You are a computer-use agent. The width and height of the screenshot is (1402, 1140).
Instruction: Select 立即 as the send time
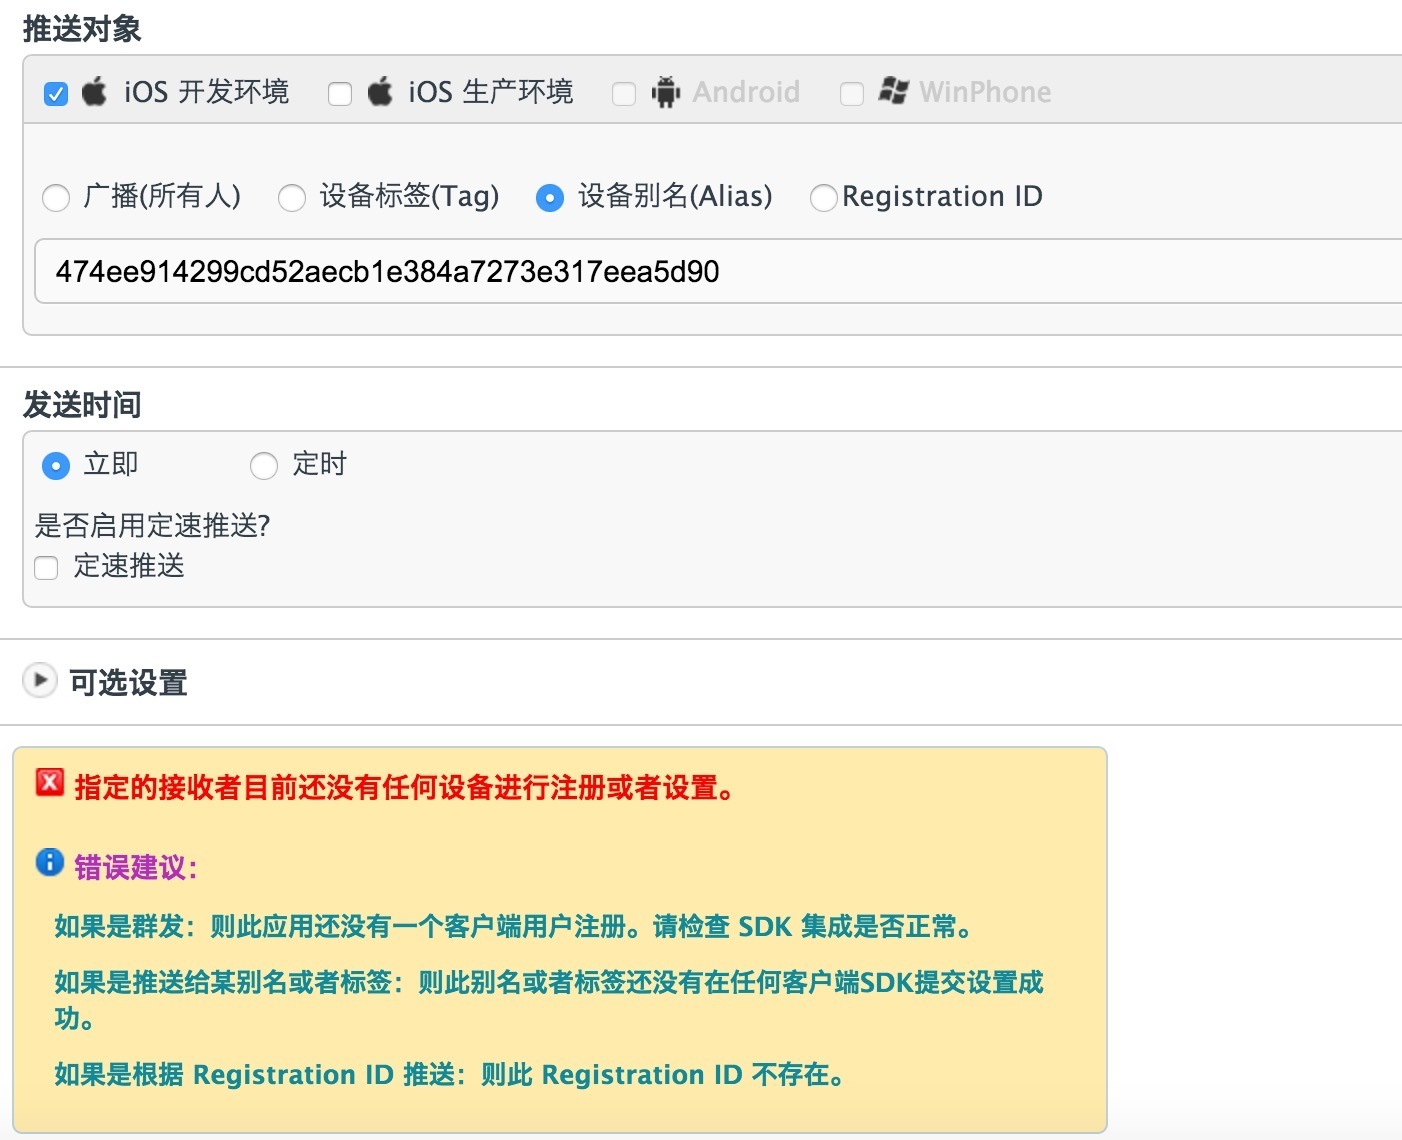point(56,466)
